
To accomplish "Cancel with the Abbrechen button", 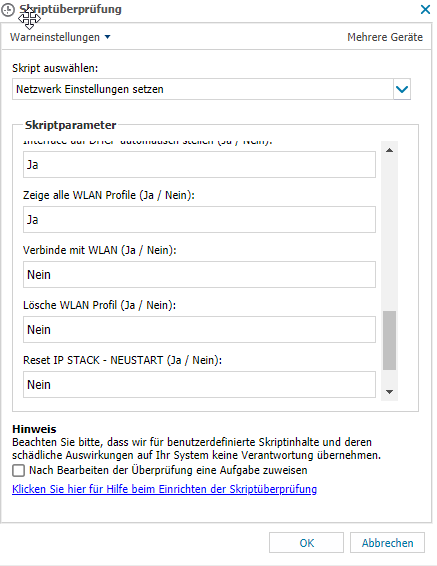I will (x=387, y=543).
